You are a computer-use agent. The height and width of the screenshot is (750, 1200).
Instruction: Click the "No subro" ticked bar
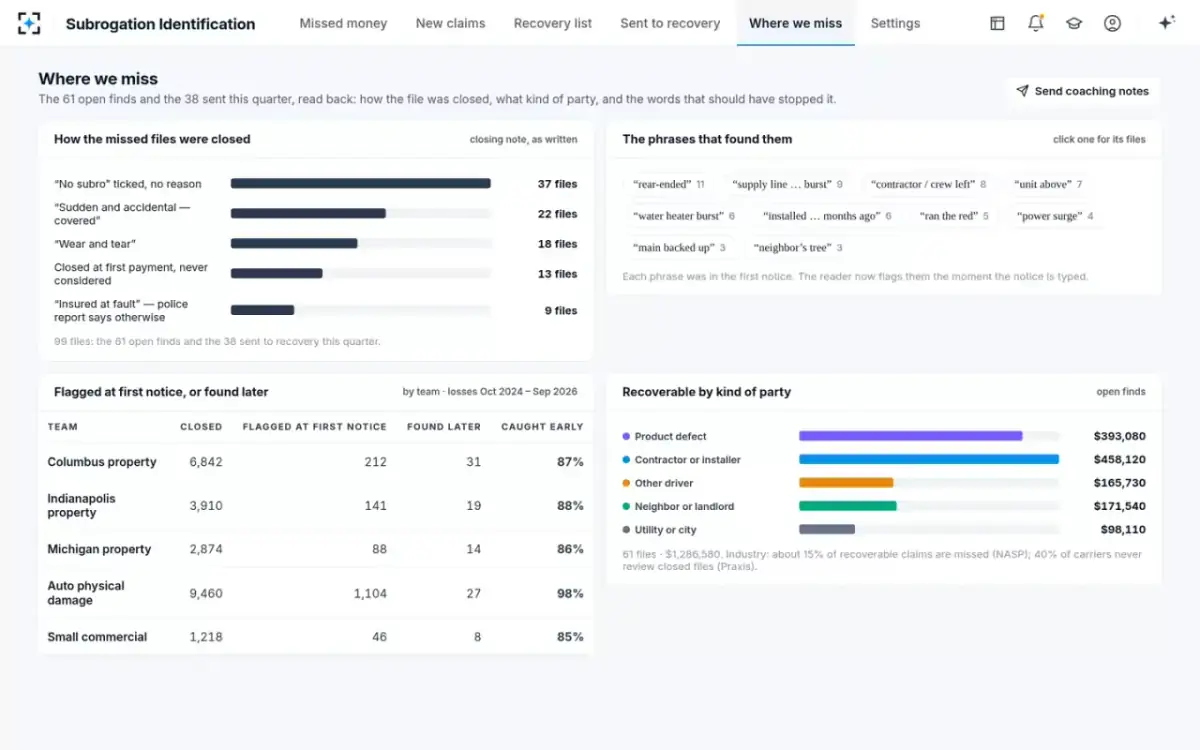[x=361, y=184]
